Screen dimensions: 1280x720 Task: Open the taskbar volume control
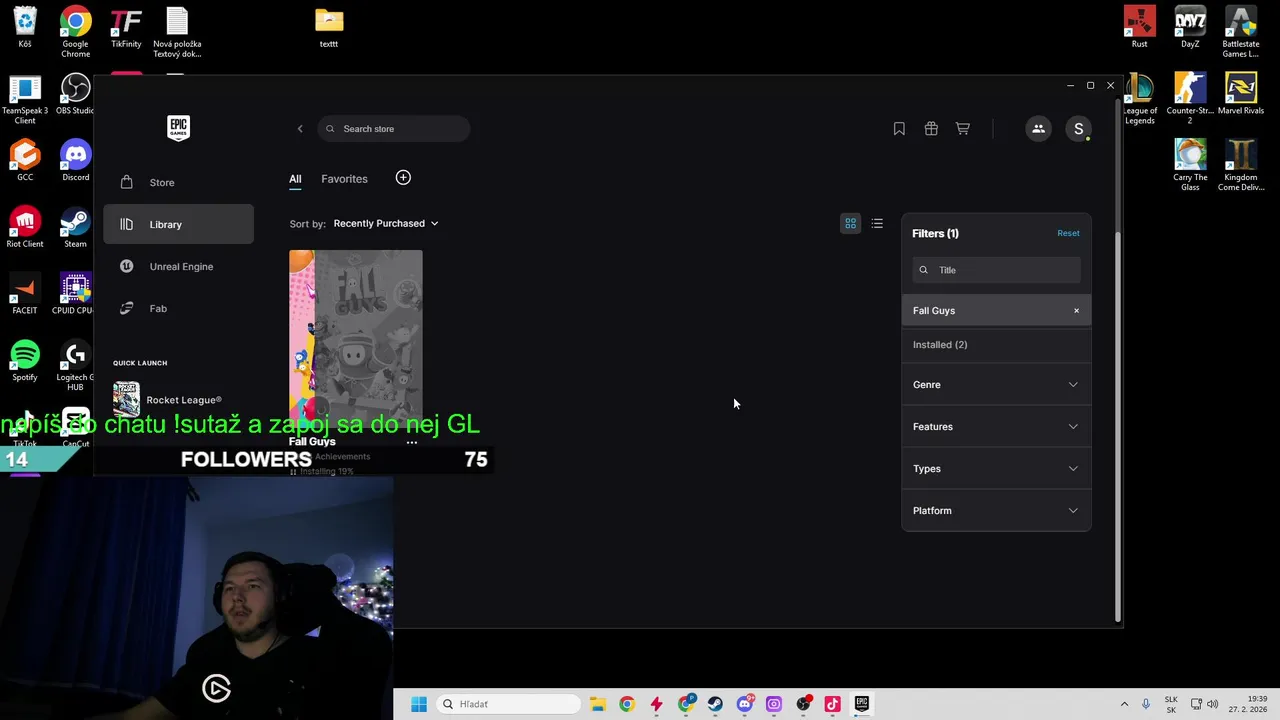pyautogui.click(x=1213, y=704)
